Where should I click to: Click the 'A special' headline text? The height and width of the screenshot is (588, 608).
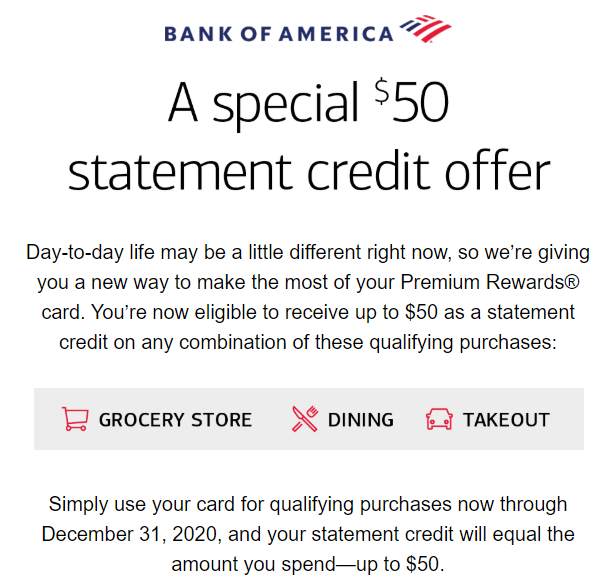click(x=263, y=103)
